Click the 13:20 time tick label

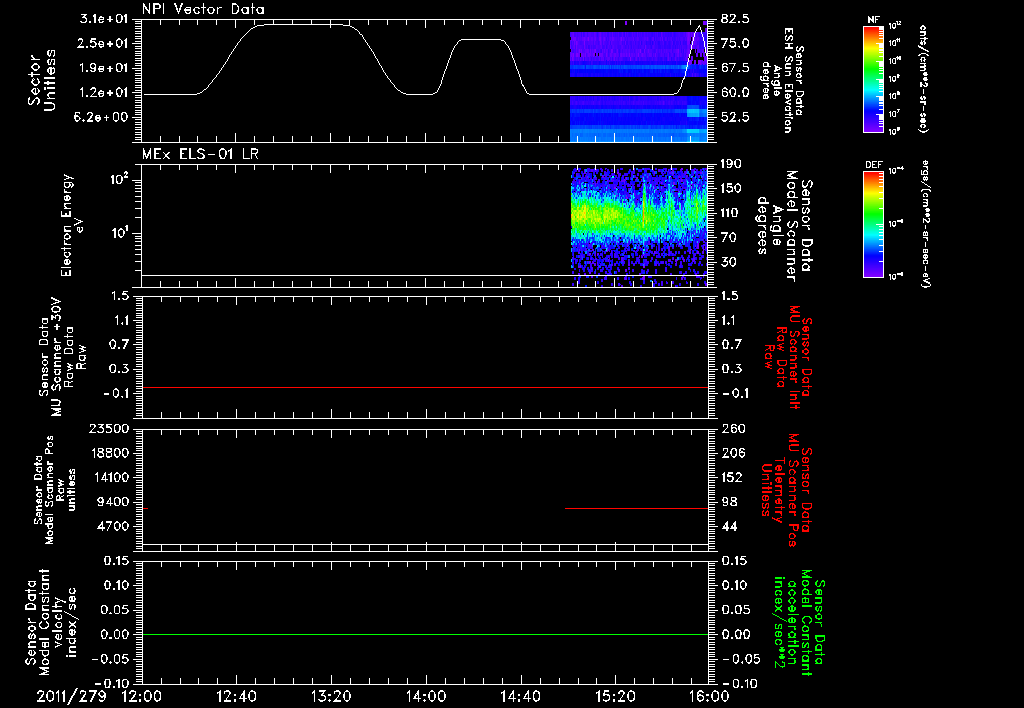pyautogui.click(x=331, y=696)
